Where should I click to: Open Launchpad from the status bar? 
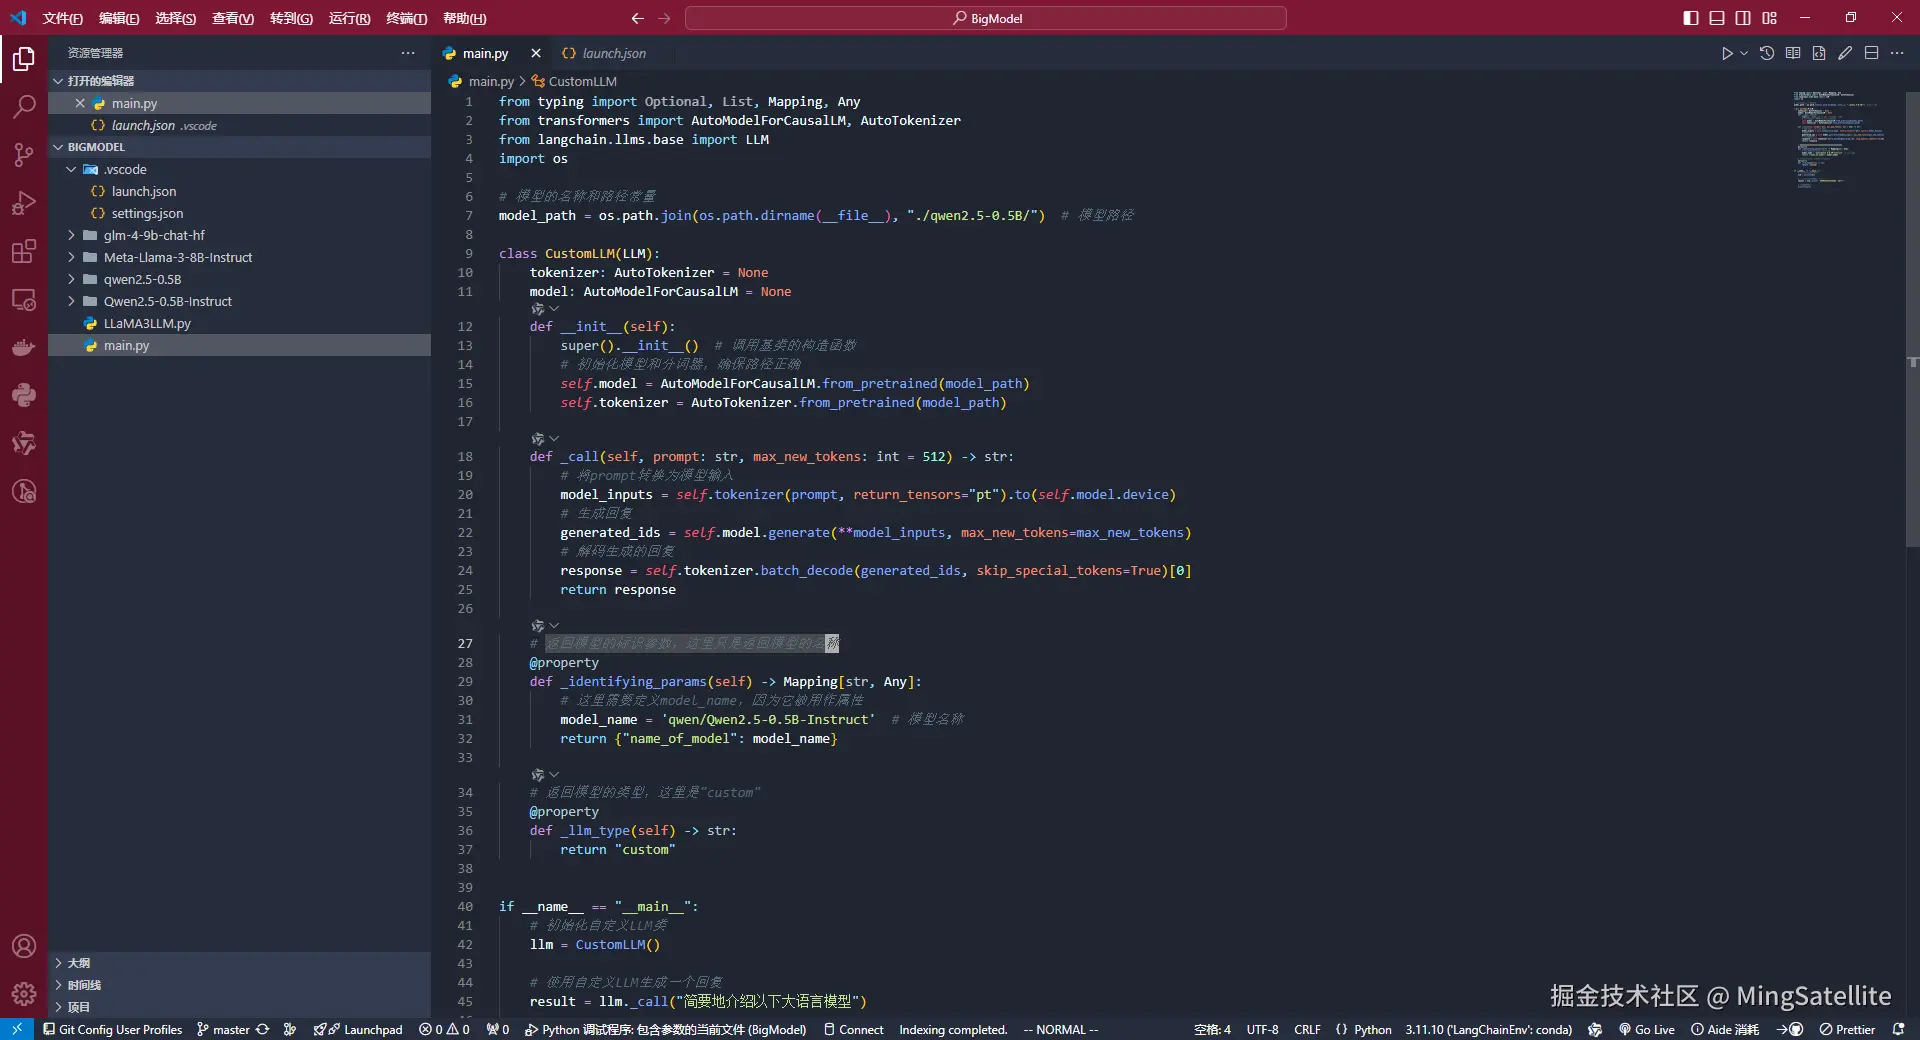click(x=358, y=1029)
